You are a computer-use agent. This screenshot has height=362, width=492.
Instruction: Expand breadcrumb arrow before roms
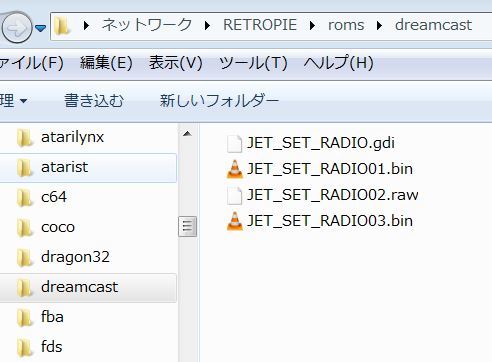pyautogui.click(x=312, y=25)
